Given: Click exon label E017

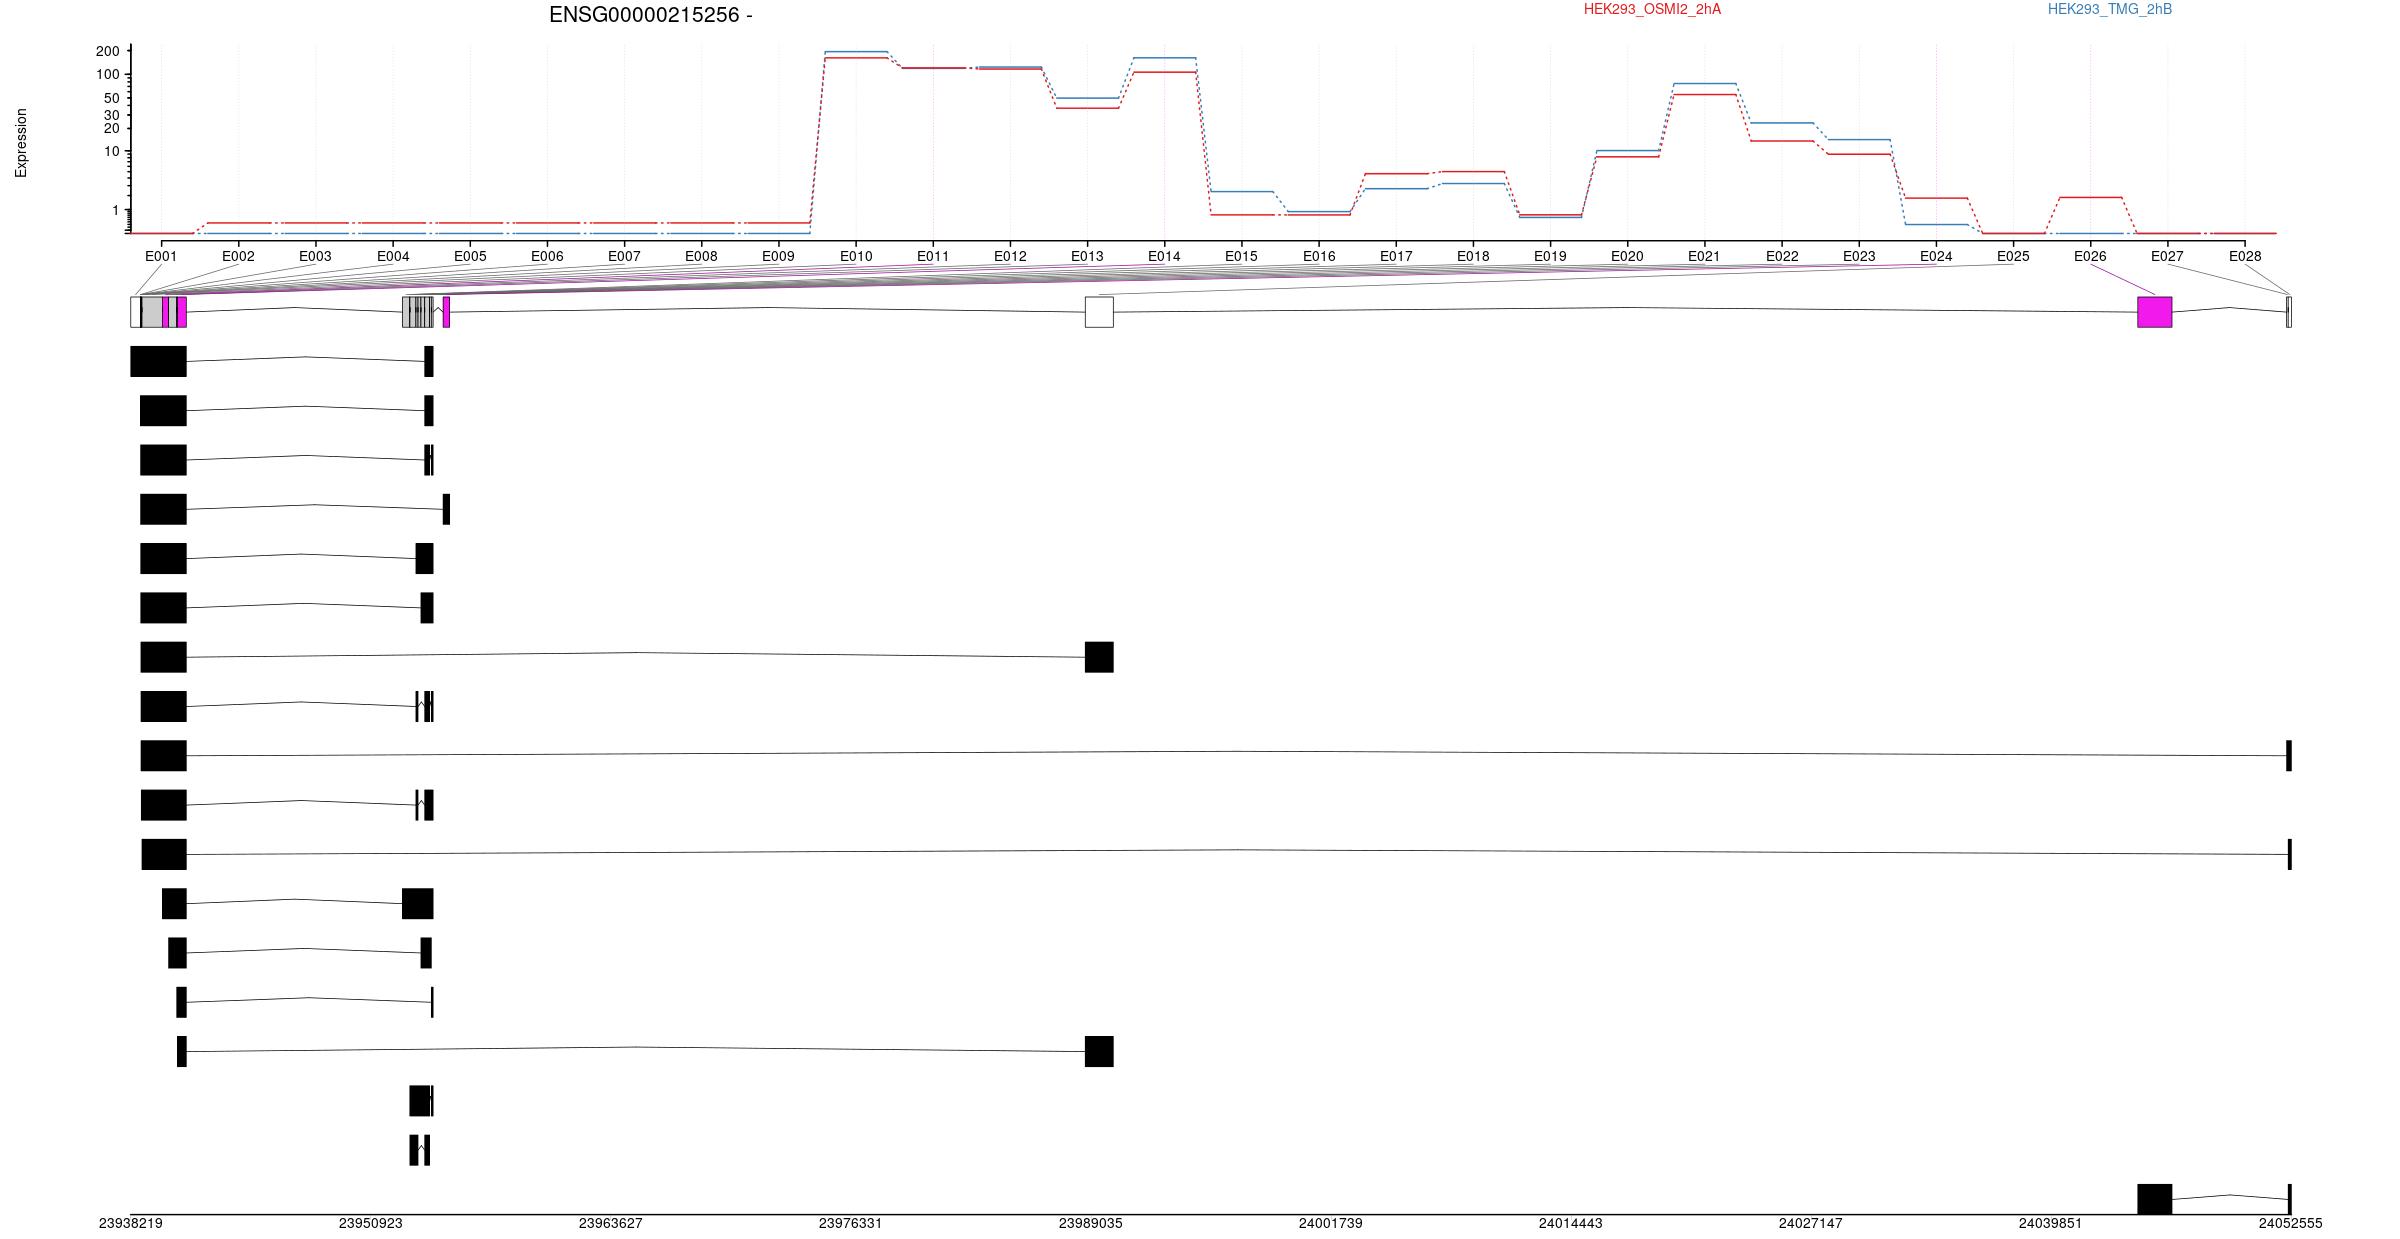Looking at the screenshot, I should (1396, 256).
